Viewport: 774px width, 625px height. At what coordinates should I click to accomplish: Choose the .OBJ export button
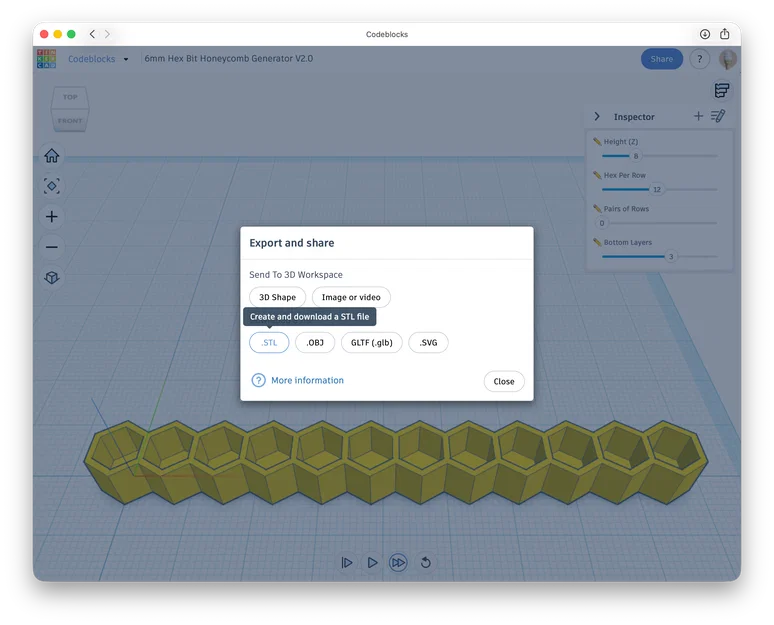[x=315, y=343]
